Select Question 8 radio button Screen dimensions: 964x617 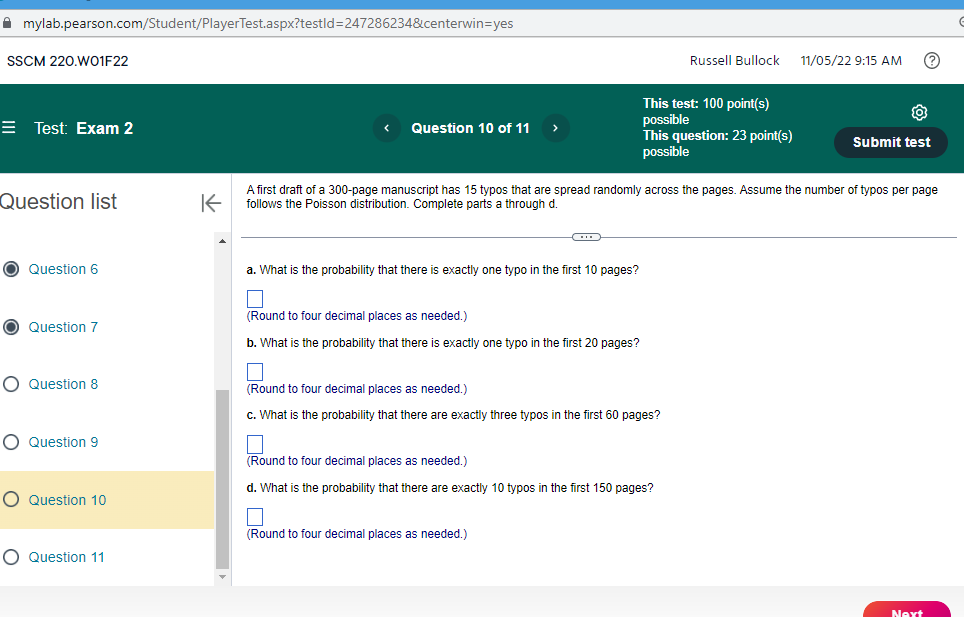click(x=11, y=384)
